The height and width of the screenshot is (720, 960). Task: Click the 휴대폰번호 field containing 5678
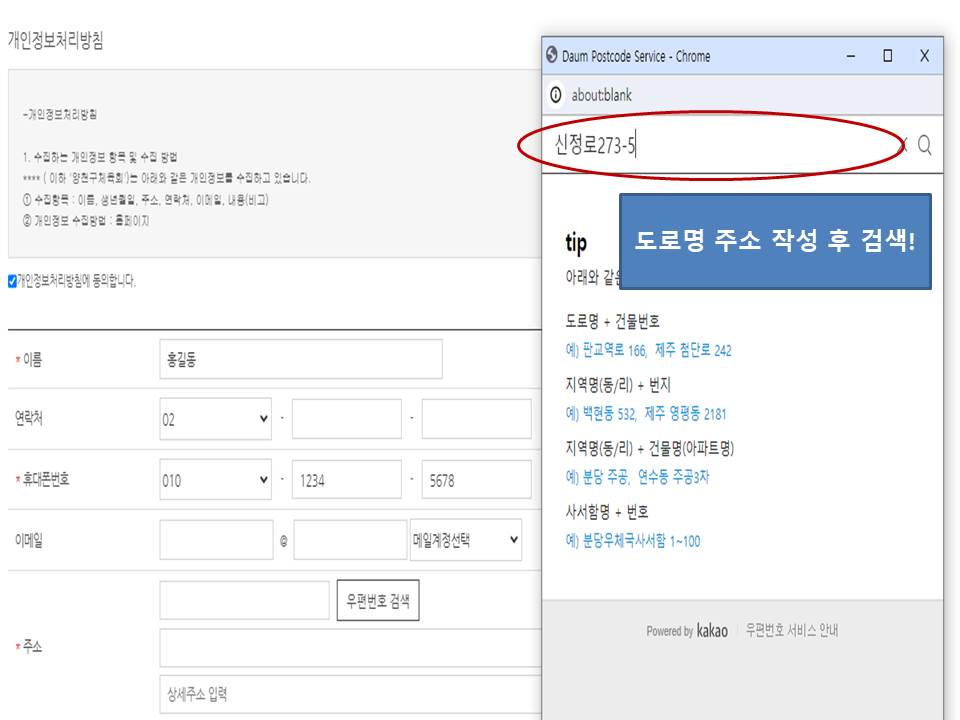click(476, 479)
